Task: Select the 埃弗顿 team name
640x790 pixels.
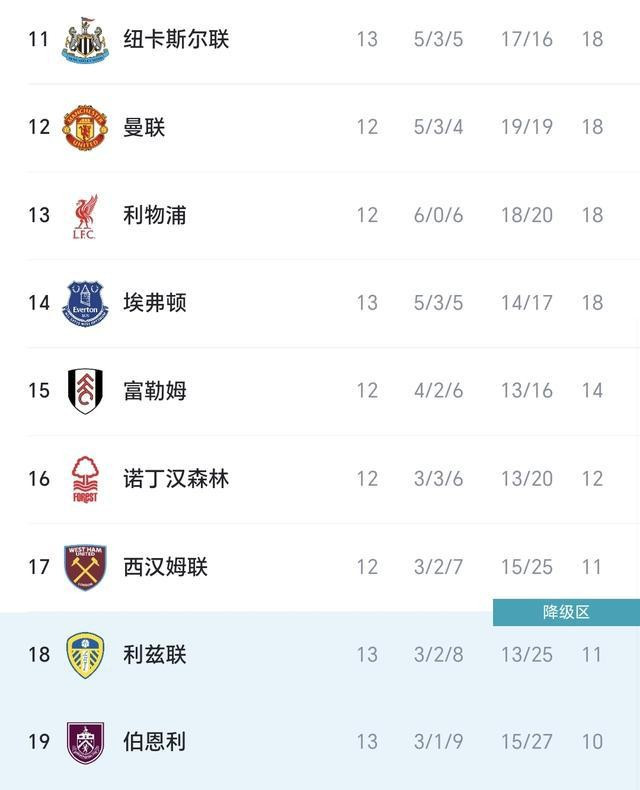Action: (x=155, y=303)
